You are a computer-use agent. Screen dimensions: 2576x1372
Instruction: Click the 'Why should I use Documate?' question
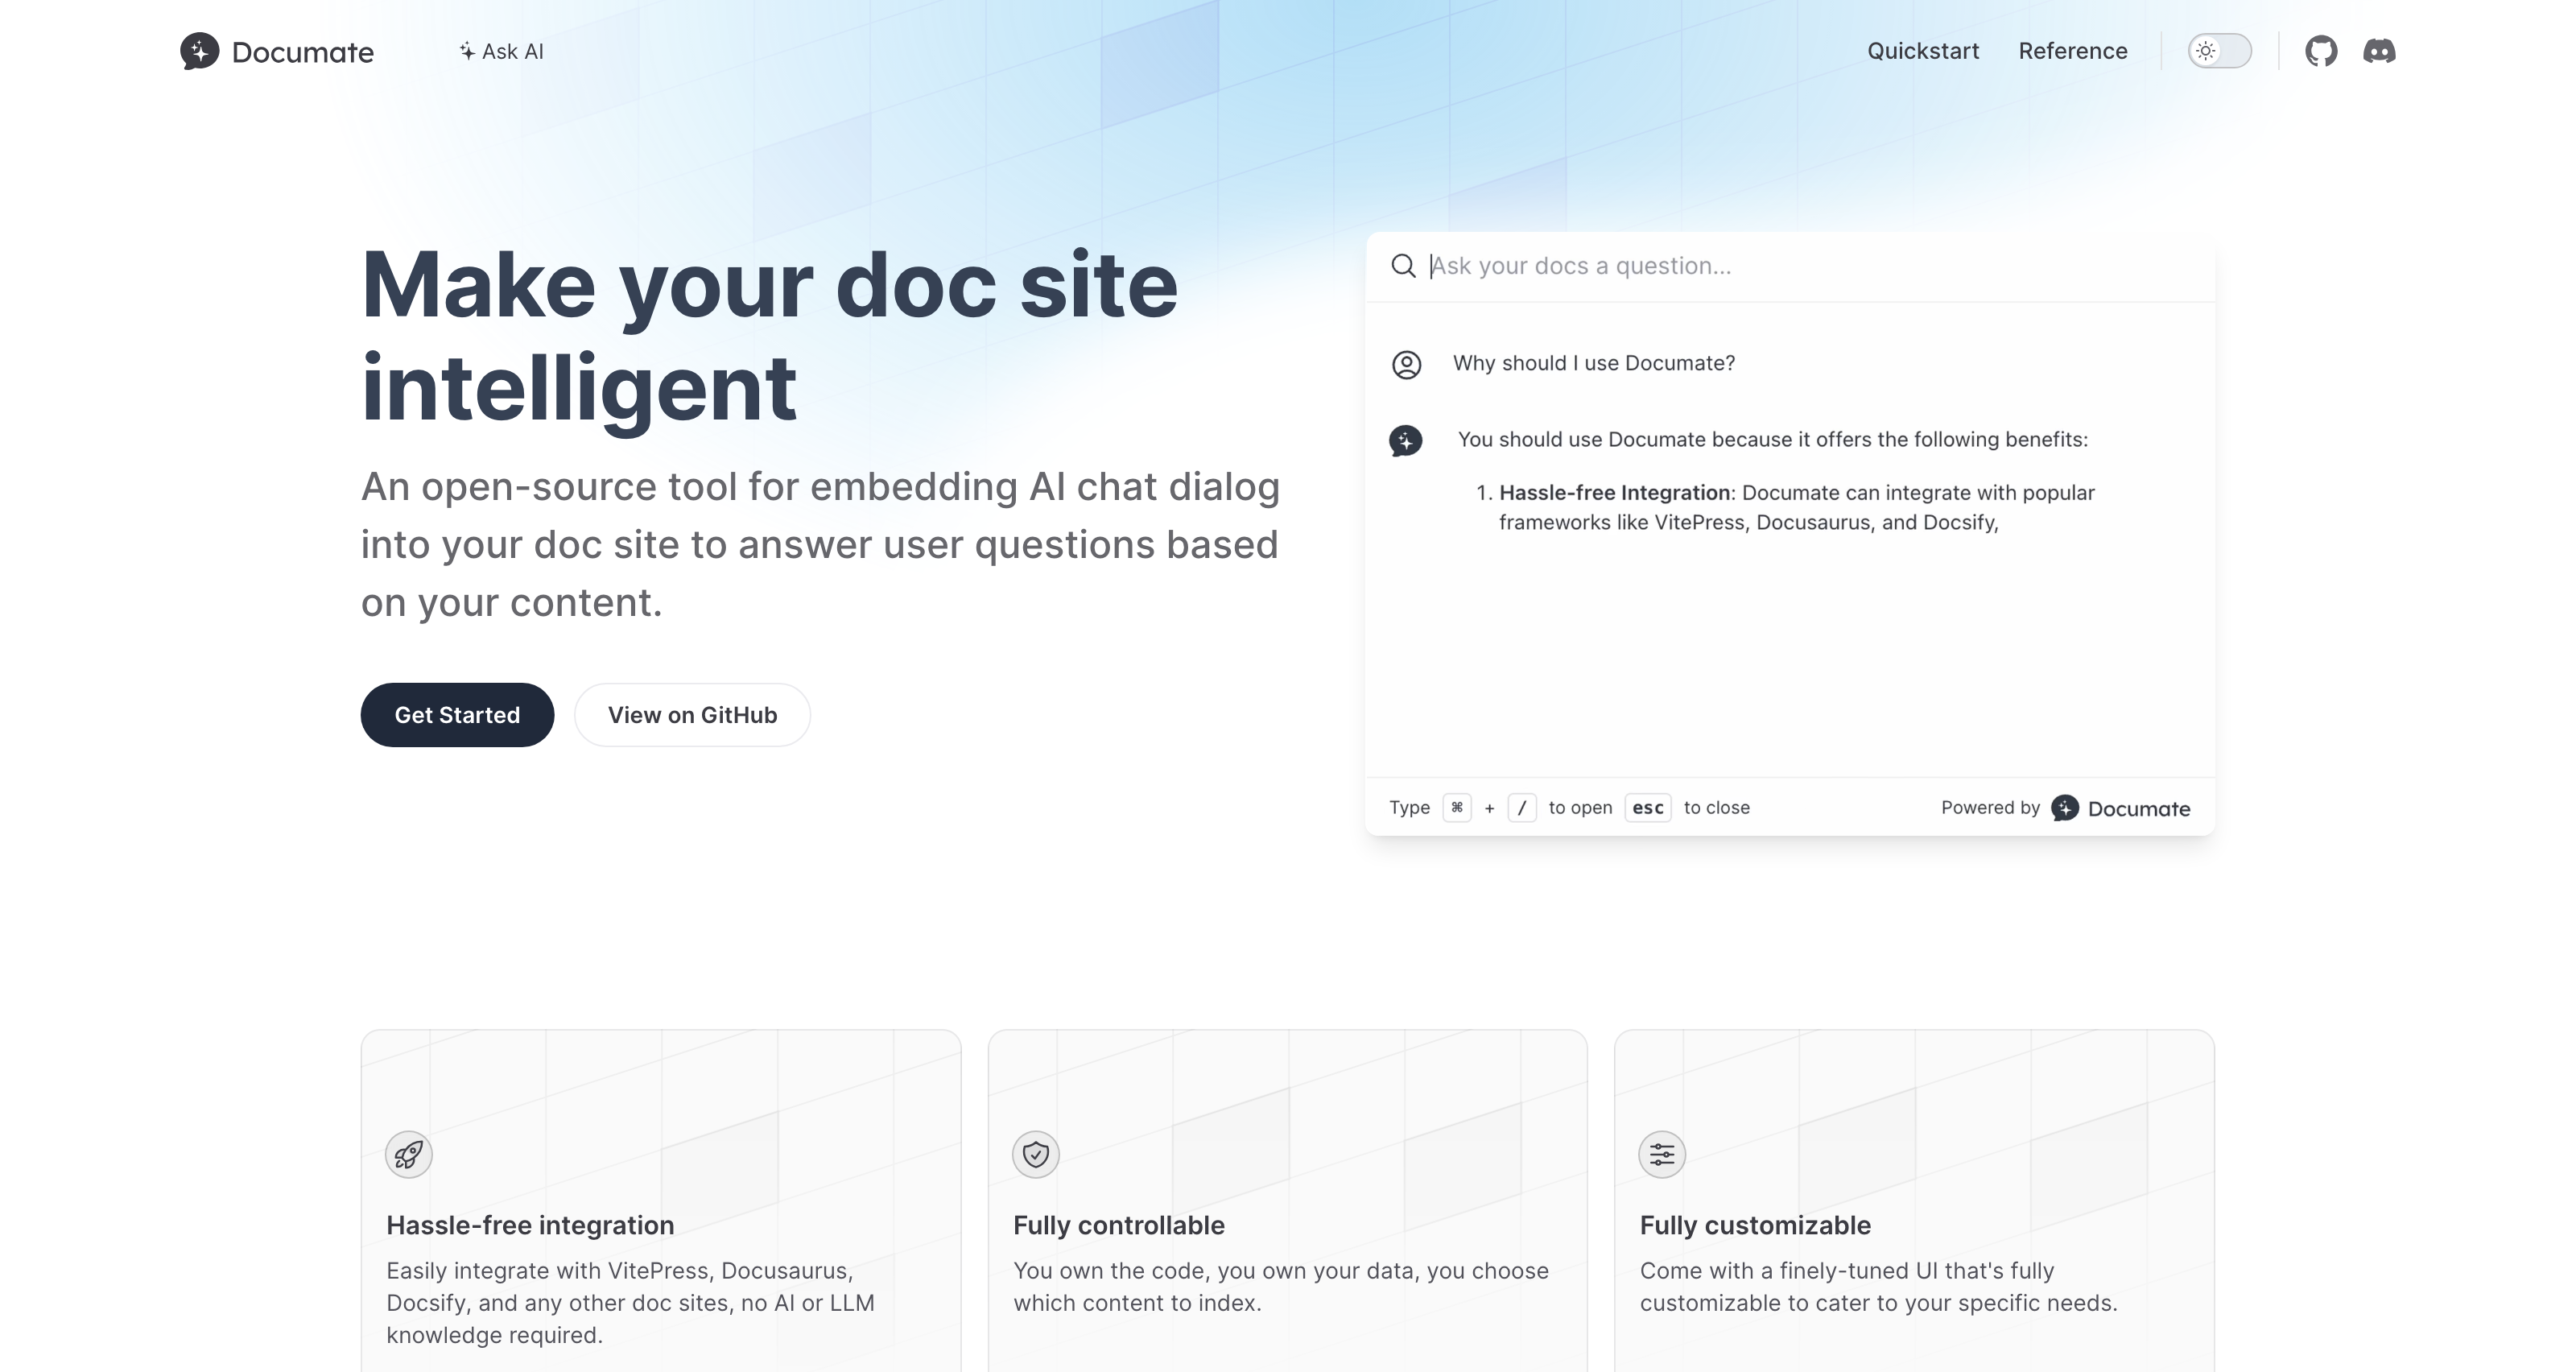(x=1593, y=363)
